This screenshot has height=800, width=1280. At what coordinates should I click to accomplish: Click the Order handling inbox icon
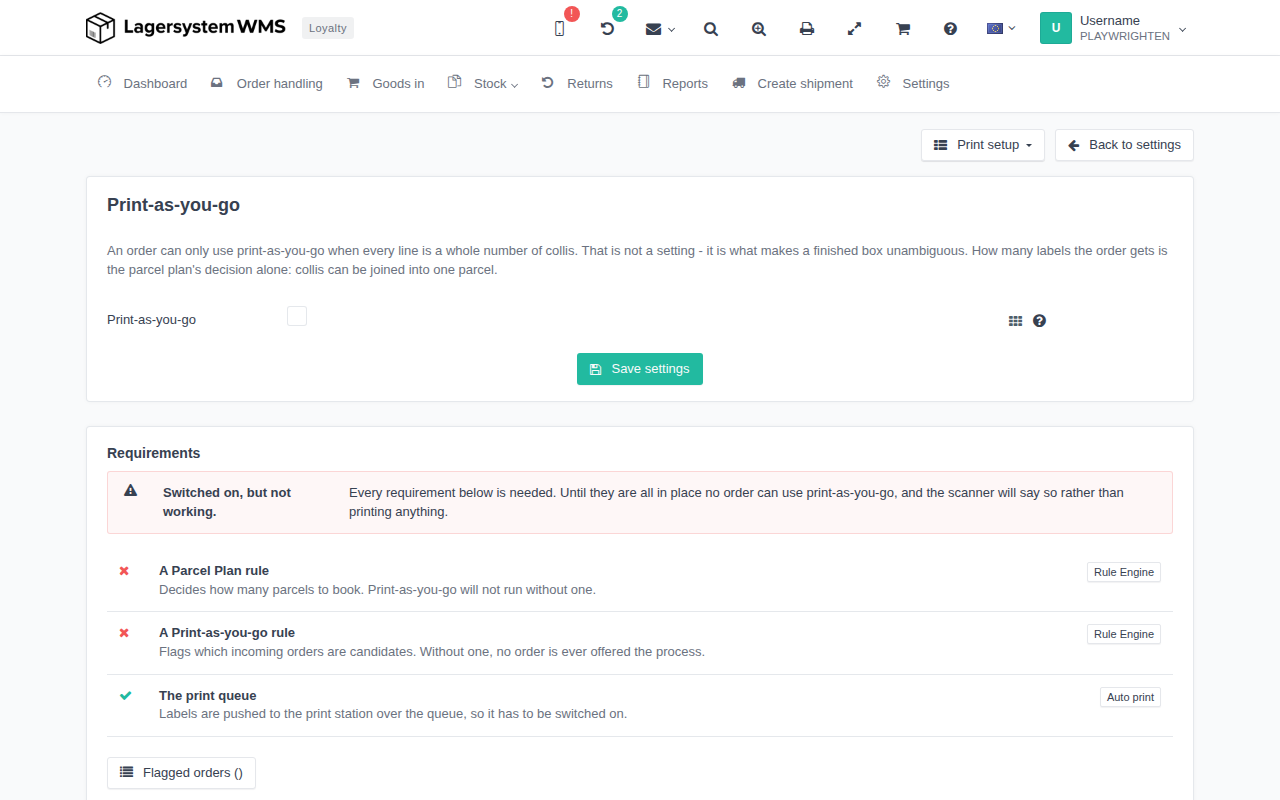(217, 83)
